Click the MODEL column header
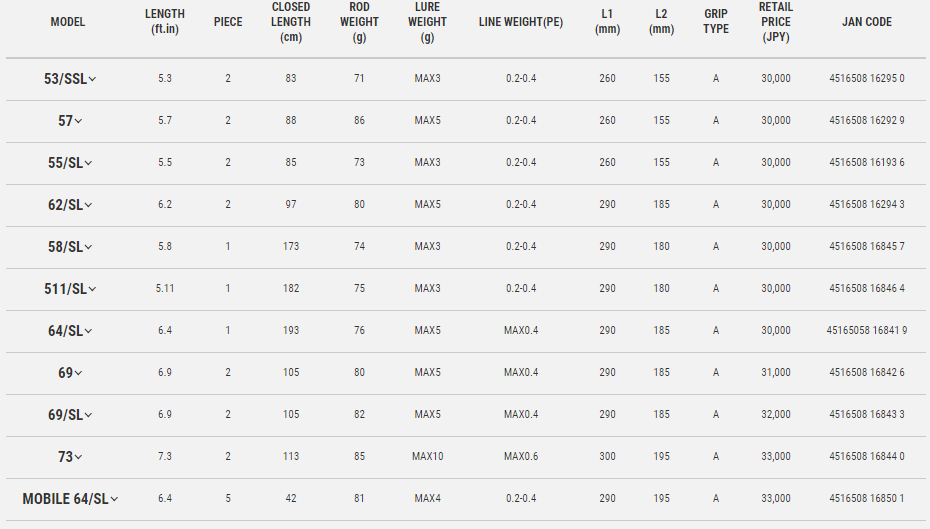 point(68,22)
